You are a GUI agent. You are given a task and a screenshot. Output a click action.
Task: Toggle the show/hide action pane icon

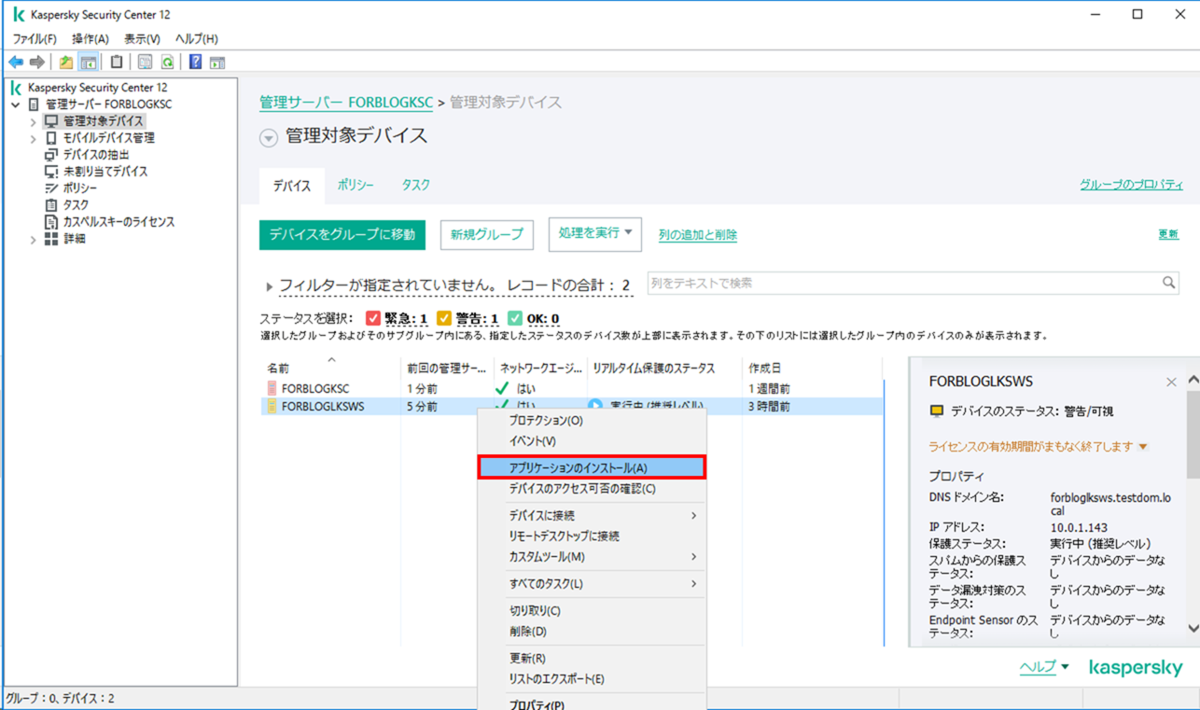pyautogui.click(x=217, y=61)
